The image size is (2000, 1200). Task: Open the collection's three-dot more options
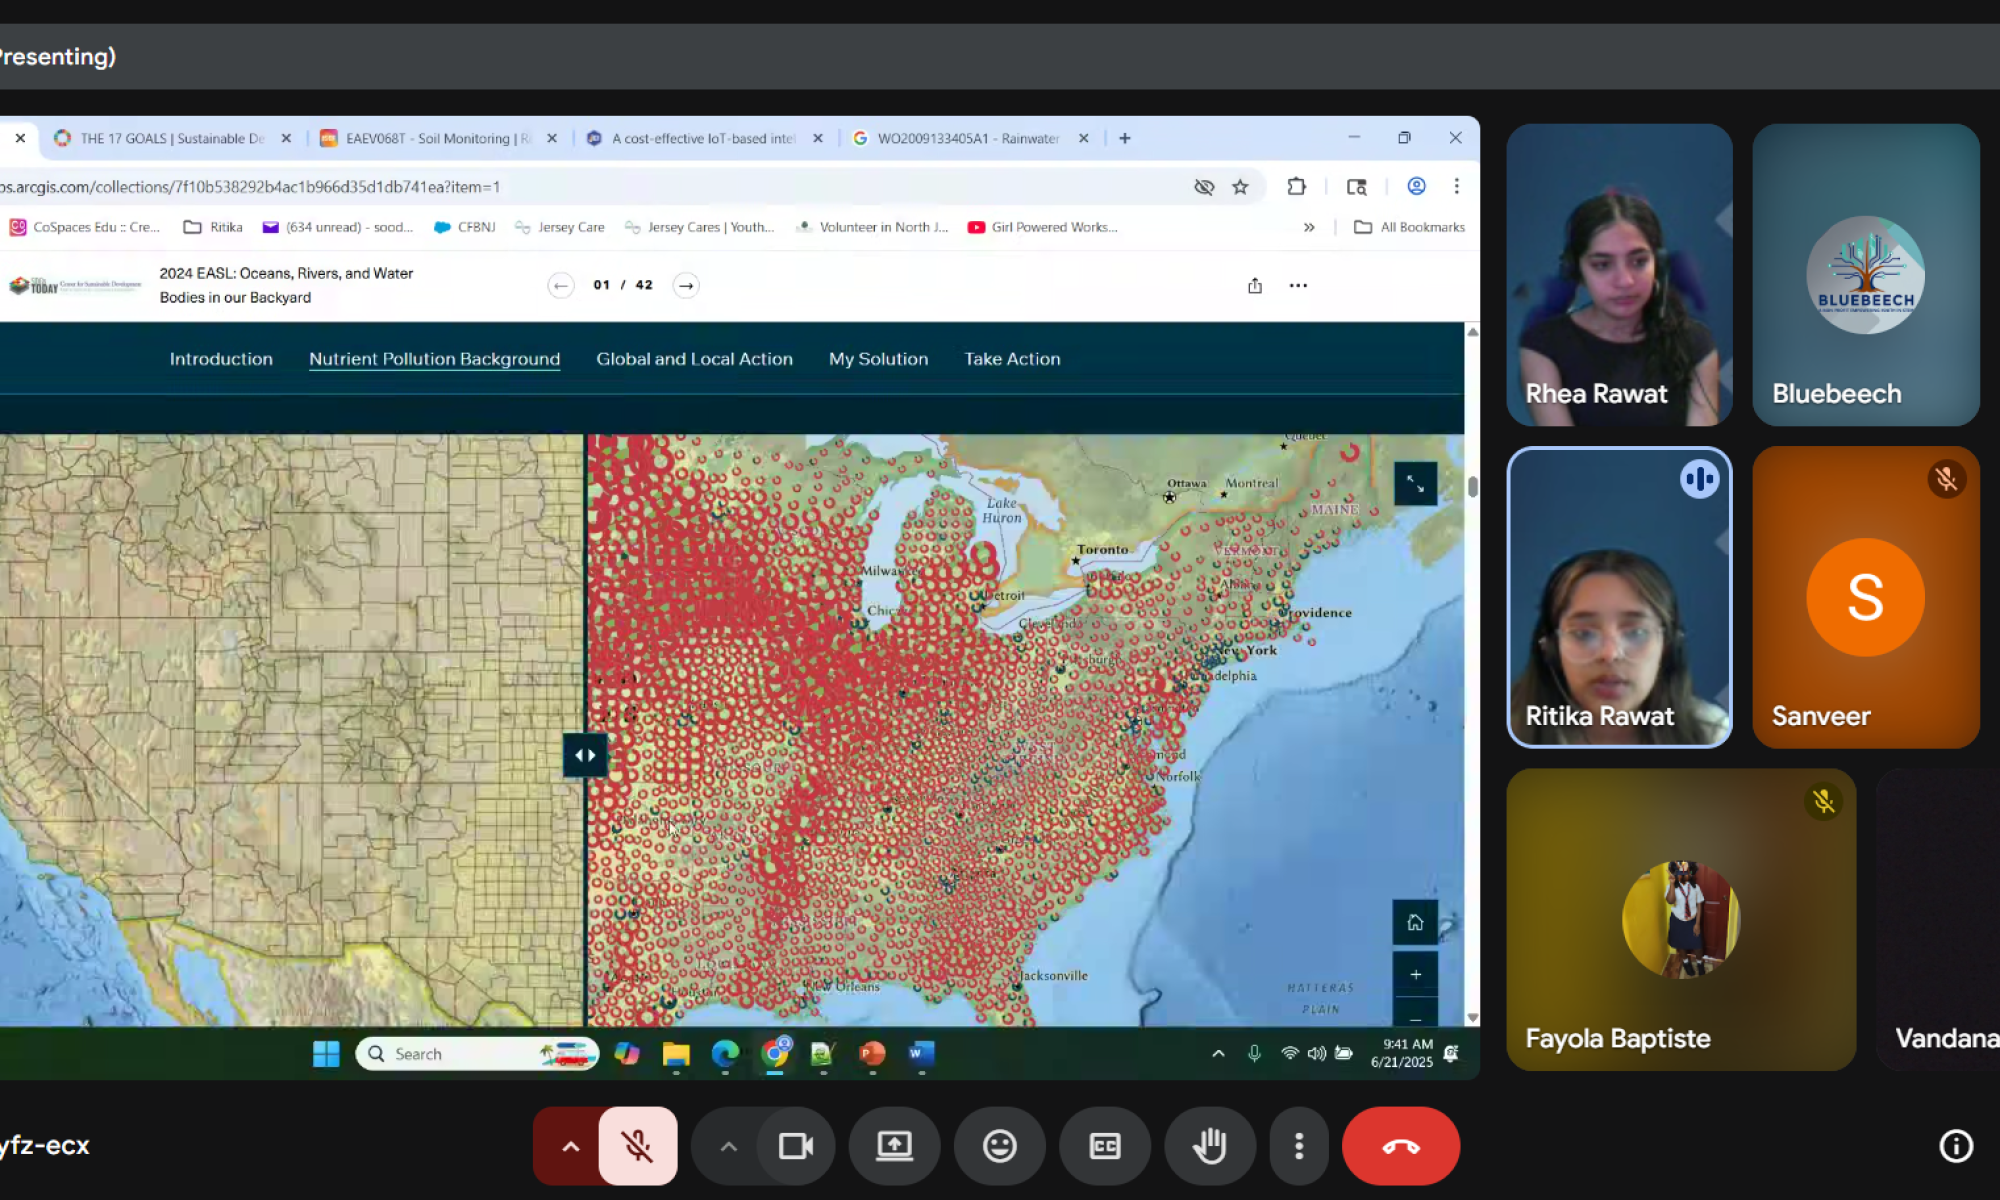click(x=1298, y=286)
